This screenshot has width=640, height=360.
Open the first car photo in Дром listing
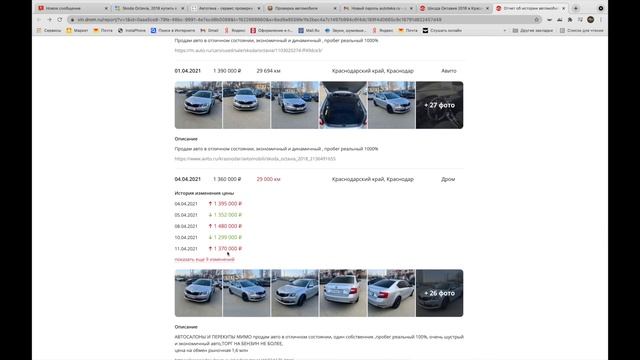click(x=198, y=293)
